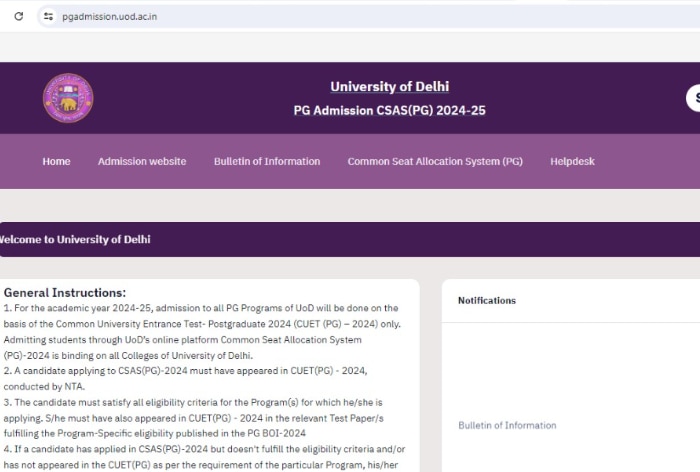Open the Helpdesk menu item
Viewport: 700px width, 472px height.
coord(572,161)
